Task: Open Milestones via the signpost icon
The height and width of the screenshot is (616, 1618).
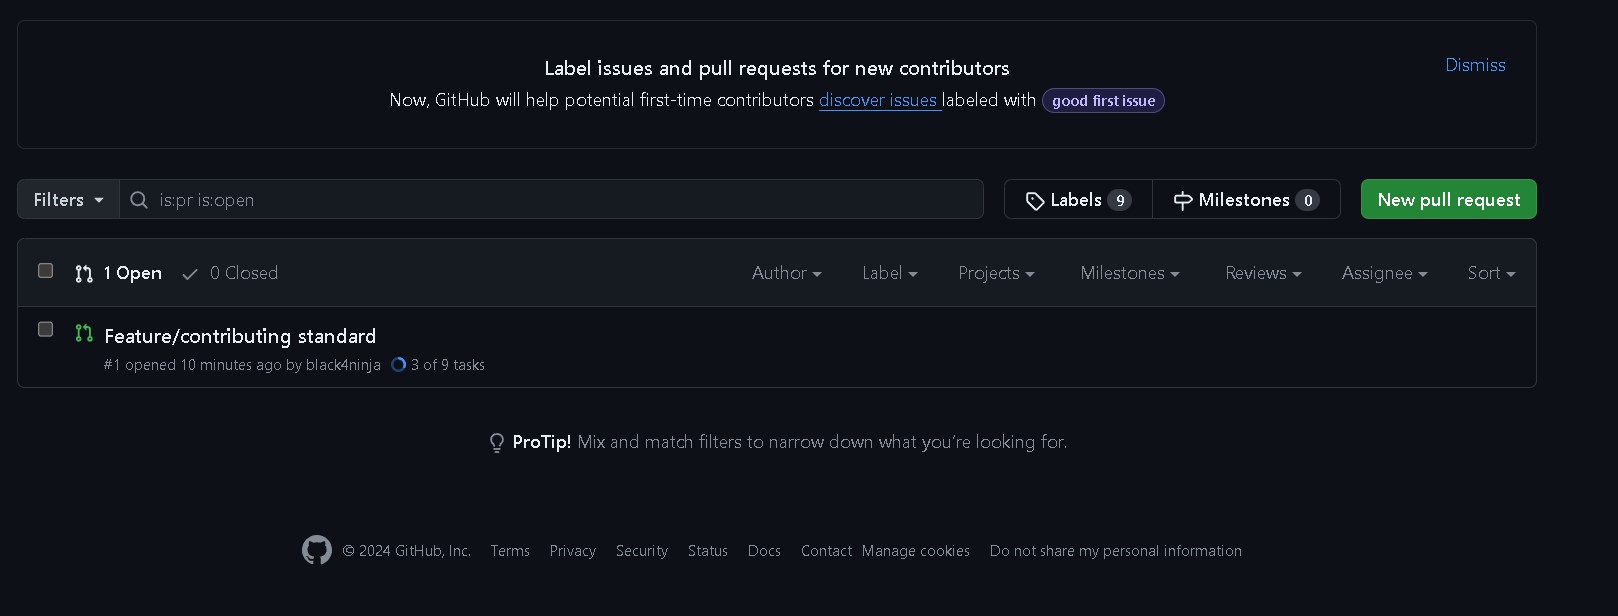Action: tap(1182, 201)
